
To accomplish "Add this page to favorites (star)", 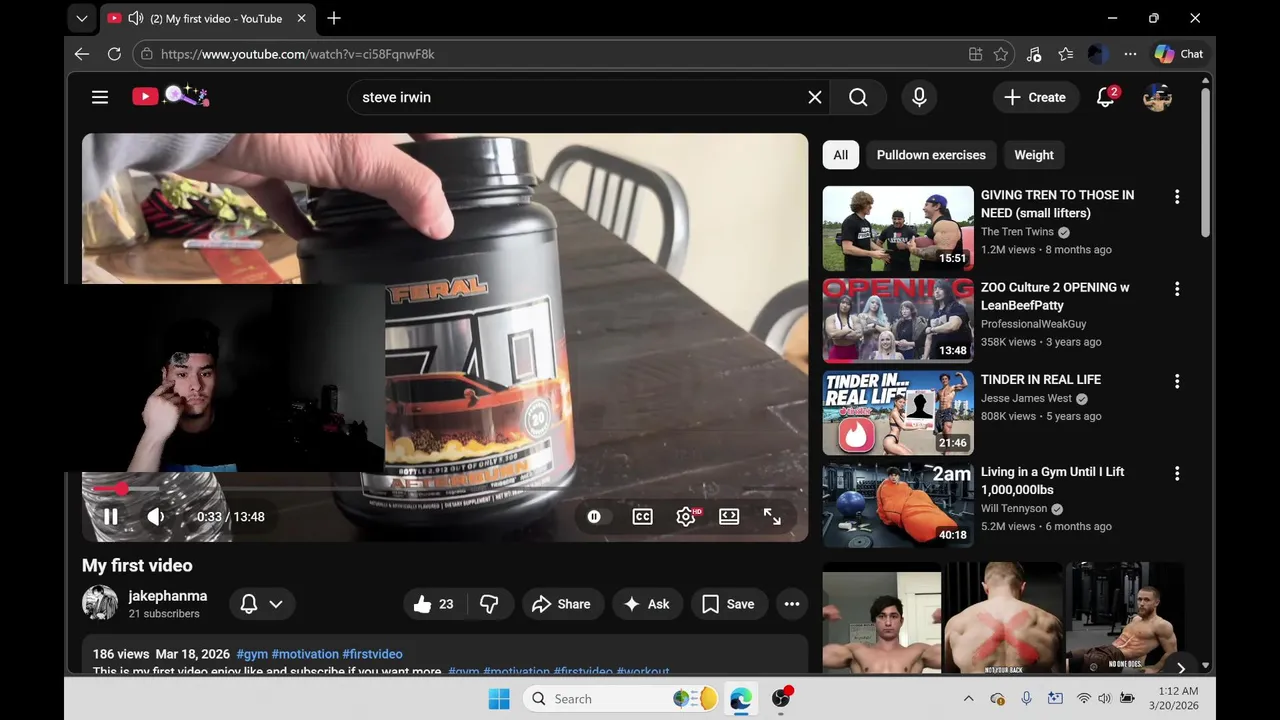I will point(1001,54).
